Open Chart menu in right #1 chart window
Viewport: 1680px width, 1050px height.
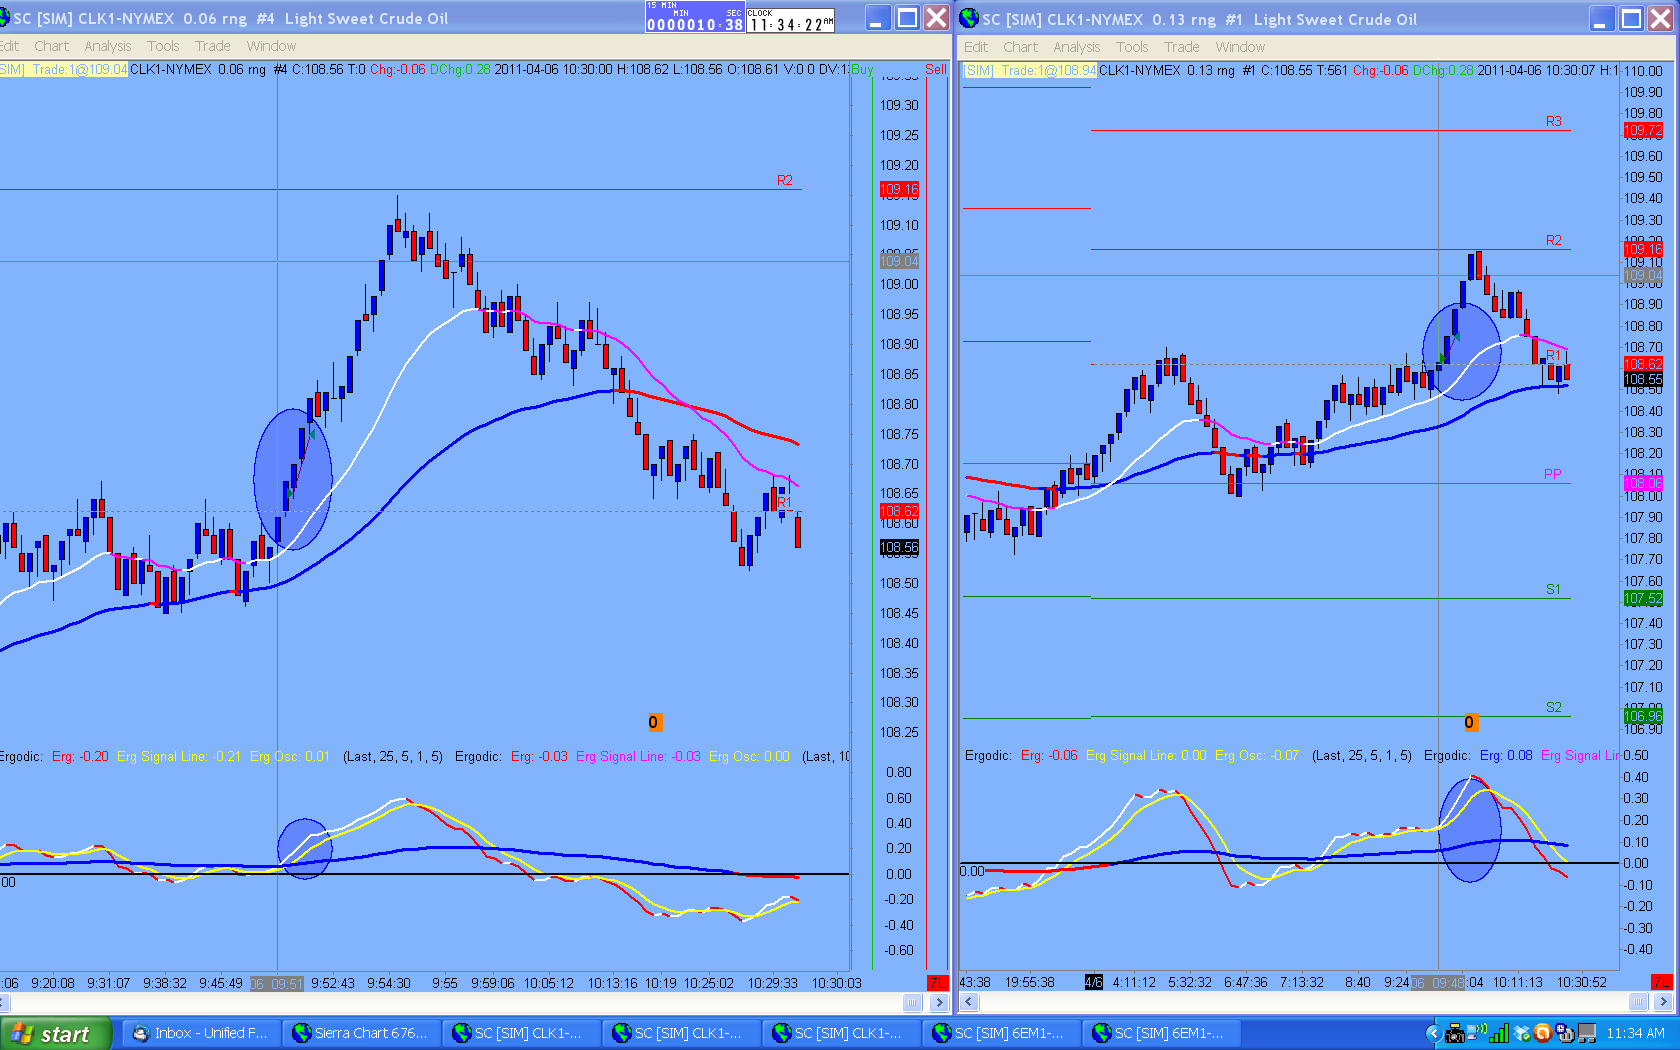coord(1020,47)
